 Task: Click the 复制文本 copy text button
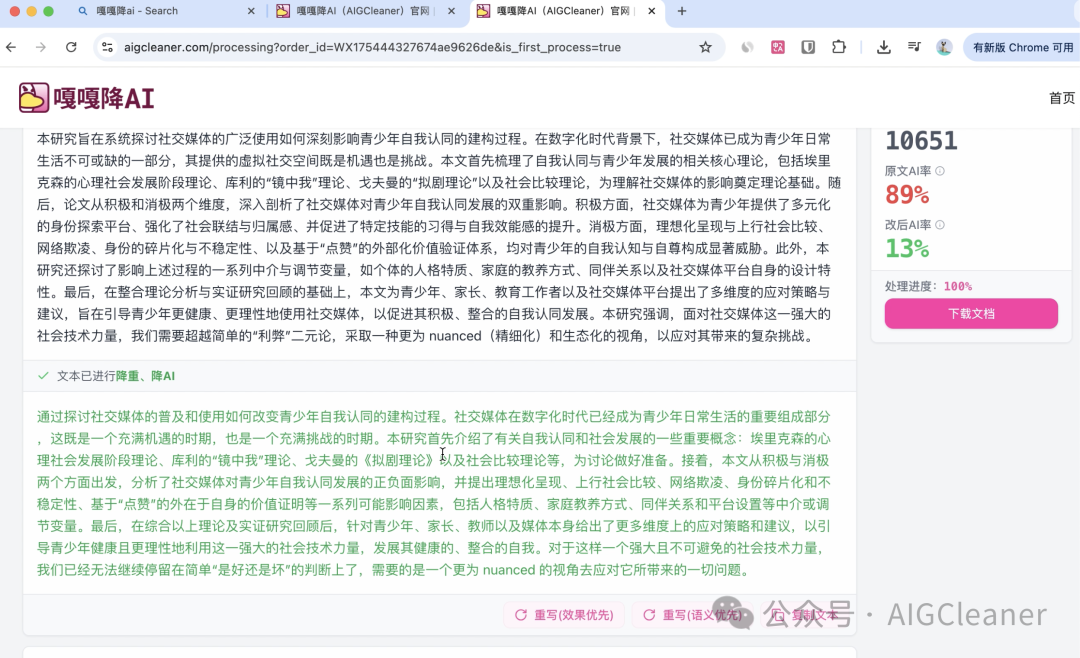806,614
